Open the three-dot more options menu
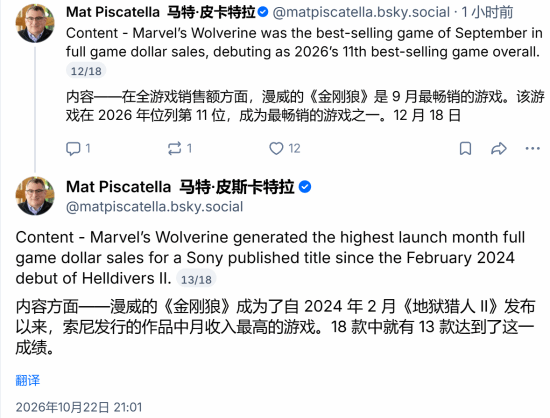 tap(532, 149)
